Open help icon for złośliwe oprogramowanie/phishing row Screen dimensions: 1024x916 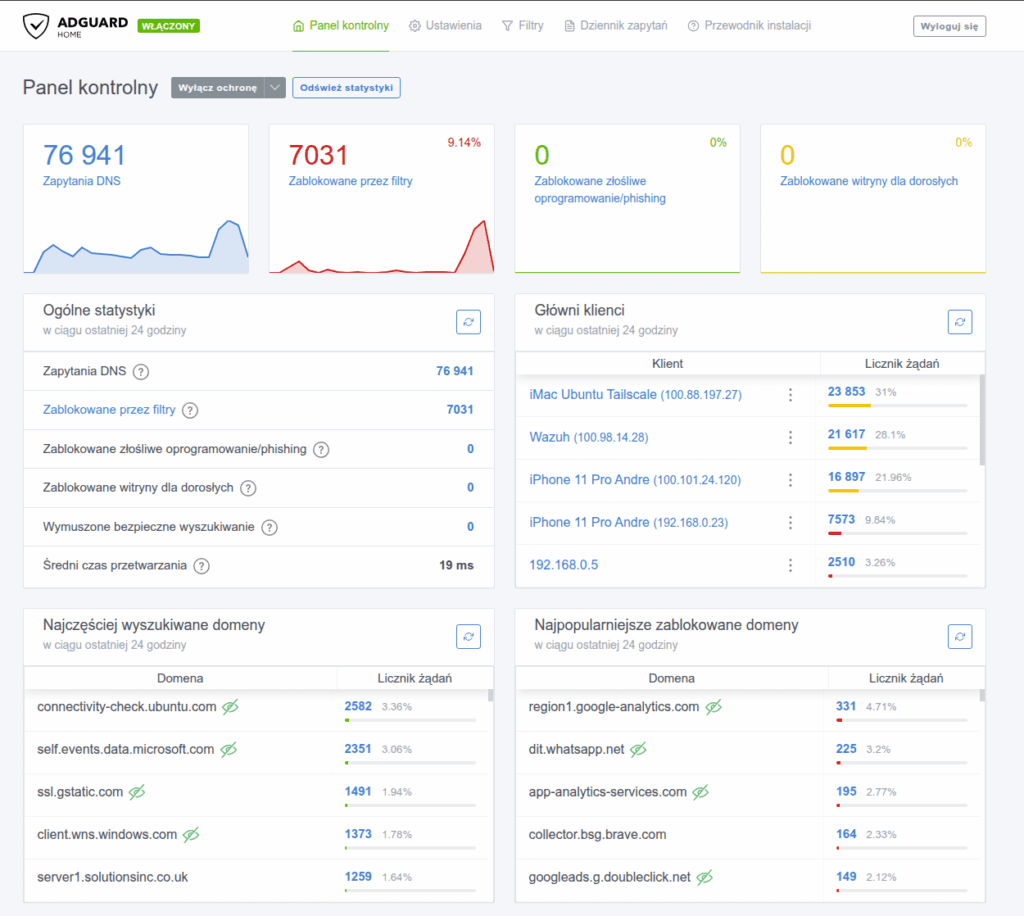pos(321,449)
